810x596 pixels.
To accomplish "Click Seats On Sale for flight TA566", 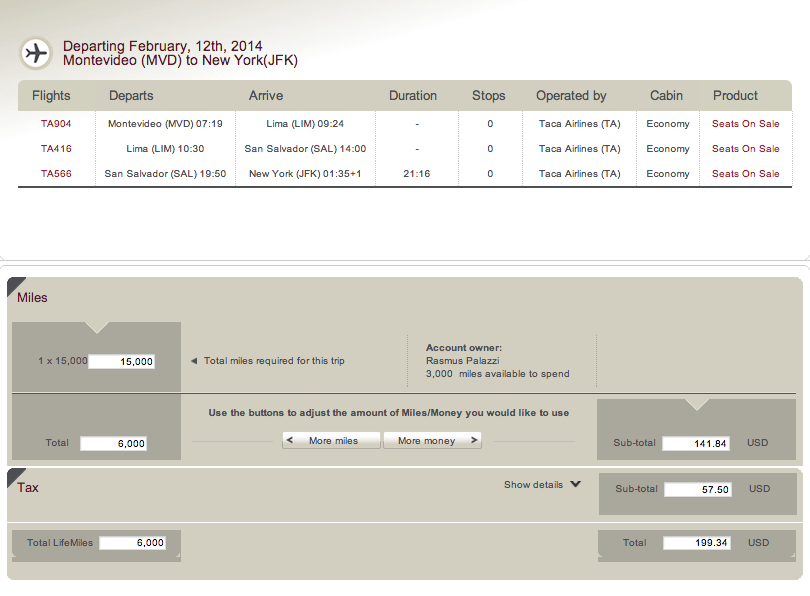I will [745, 174].
